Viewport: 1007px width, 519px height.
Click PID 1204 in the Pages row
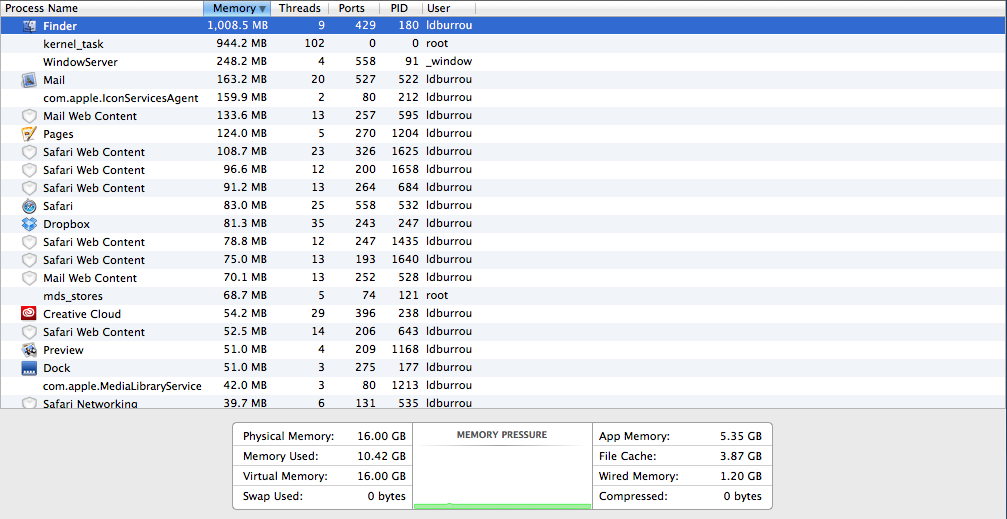tap(406, 134)
